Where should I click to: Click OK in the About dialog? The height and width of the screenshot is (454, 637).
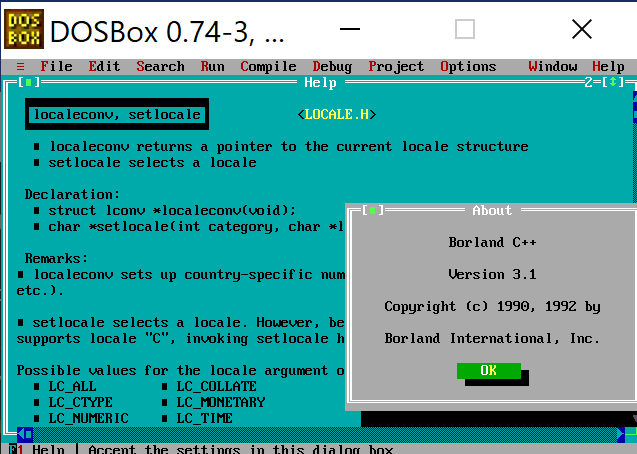click(x=488, y=370)
